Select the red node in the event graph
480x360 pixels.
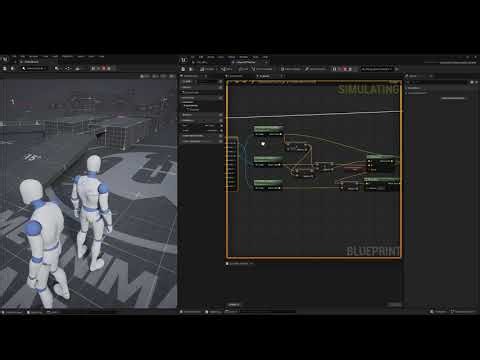click(355, 169)
